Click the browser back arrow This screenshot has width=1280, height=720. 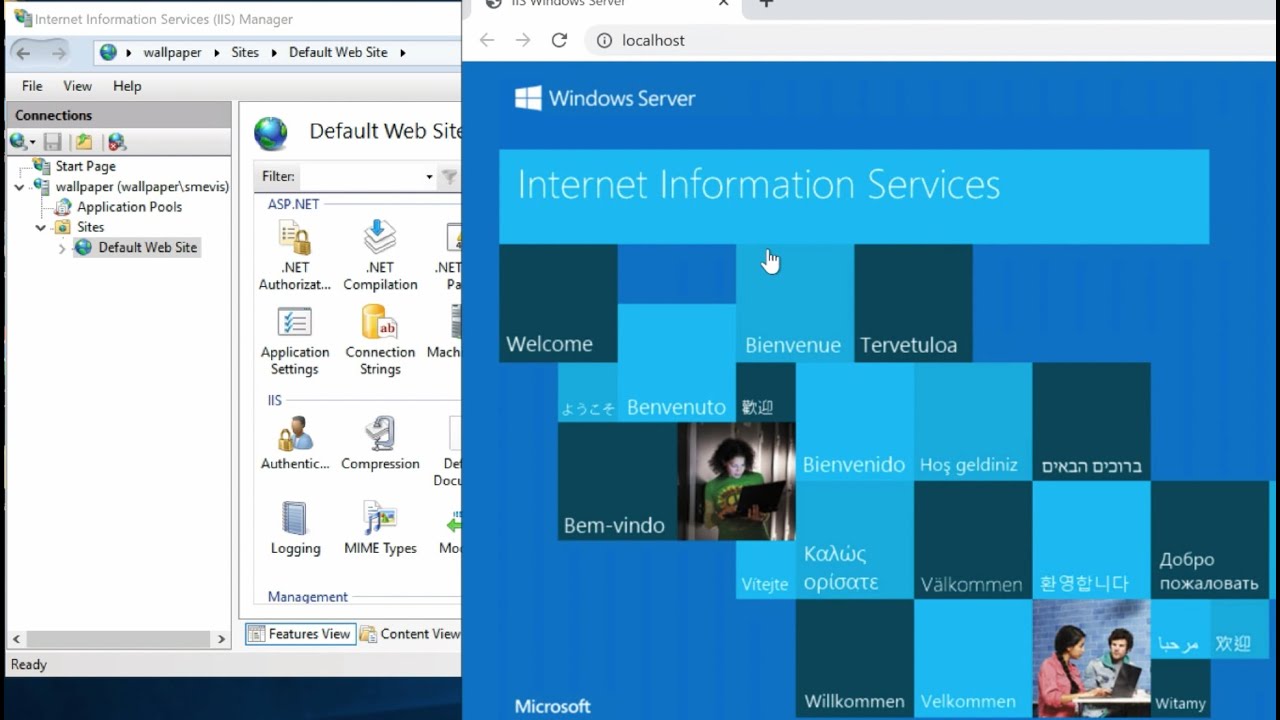click(x=487, y=40)
